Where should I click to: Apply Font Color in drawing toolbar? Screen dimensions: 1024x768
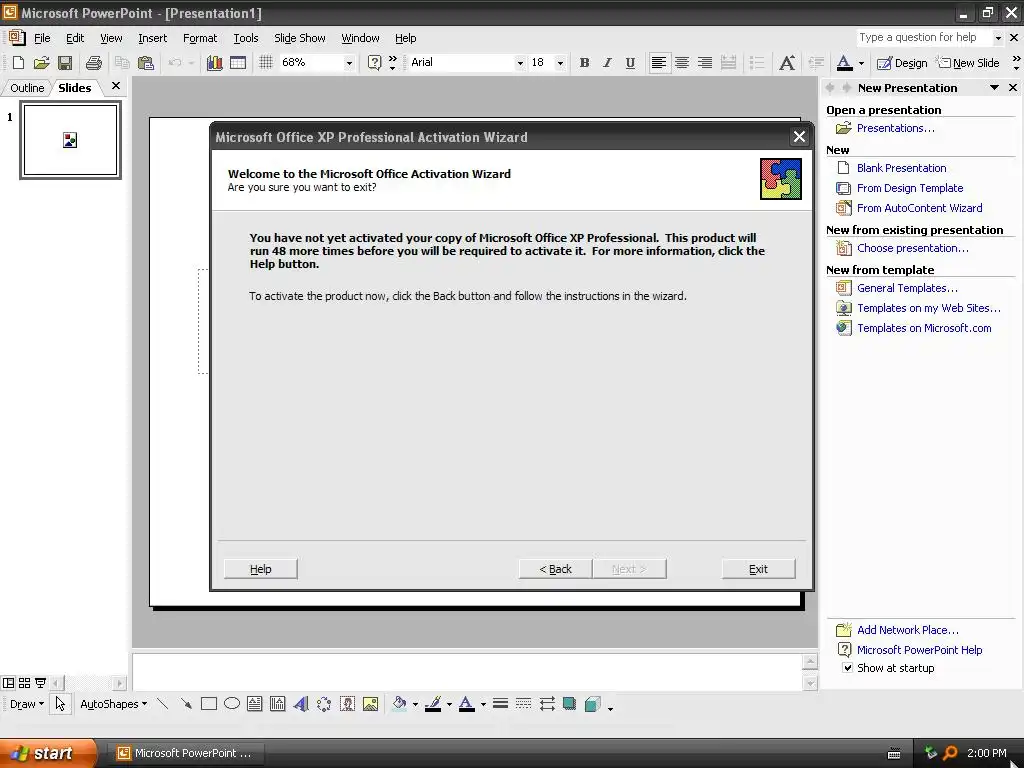click(466, 703)
